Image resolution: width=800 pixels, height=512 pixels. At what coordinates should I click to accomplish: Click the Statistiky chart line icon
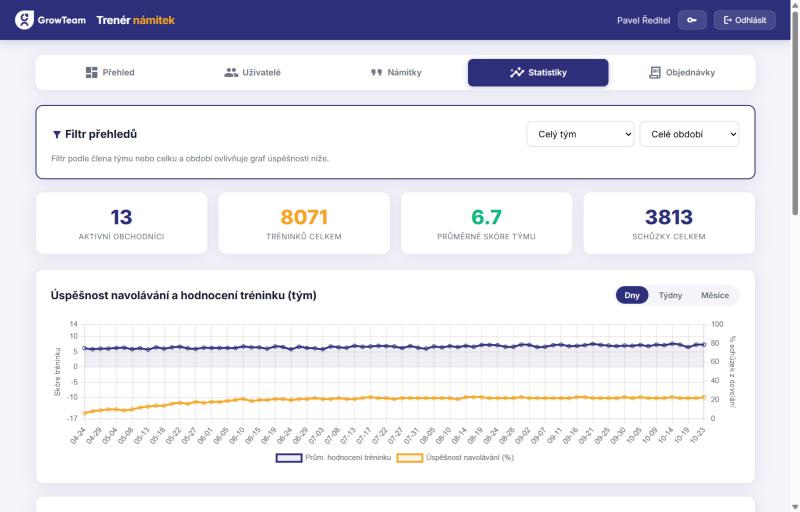tap(516, 72)
